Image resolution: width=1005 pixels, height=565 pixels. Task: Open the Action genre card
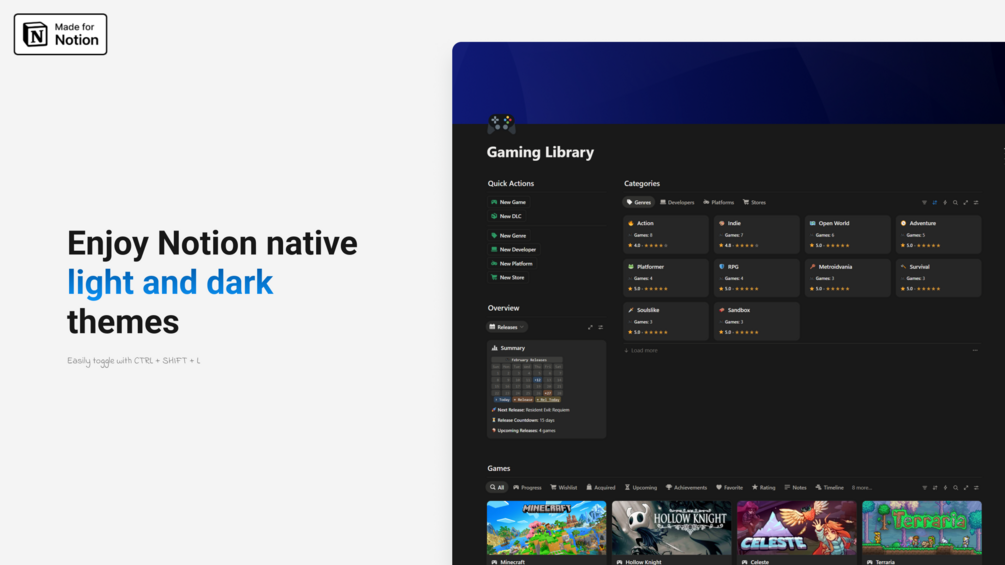(665, 234)
